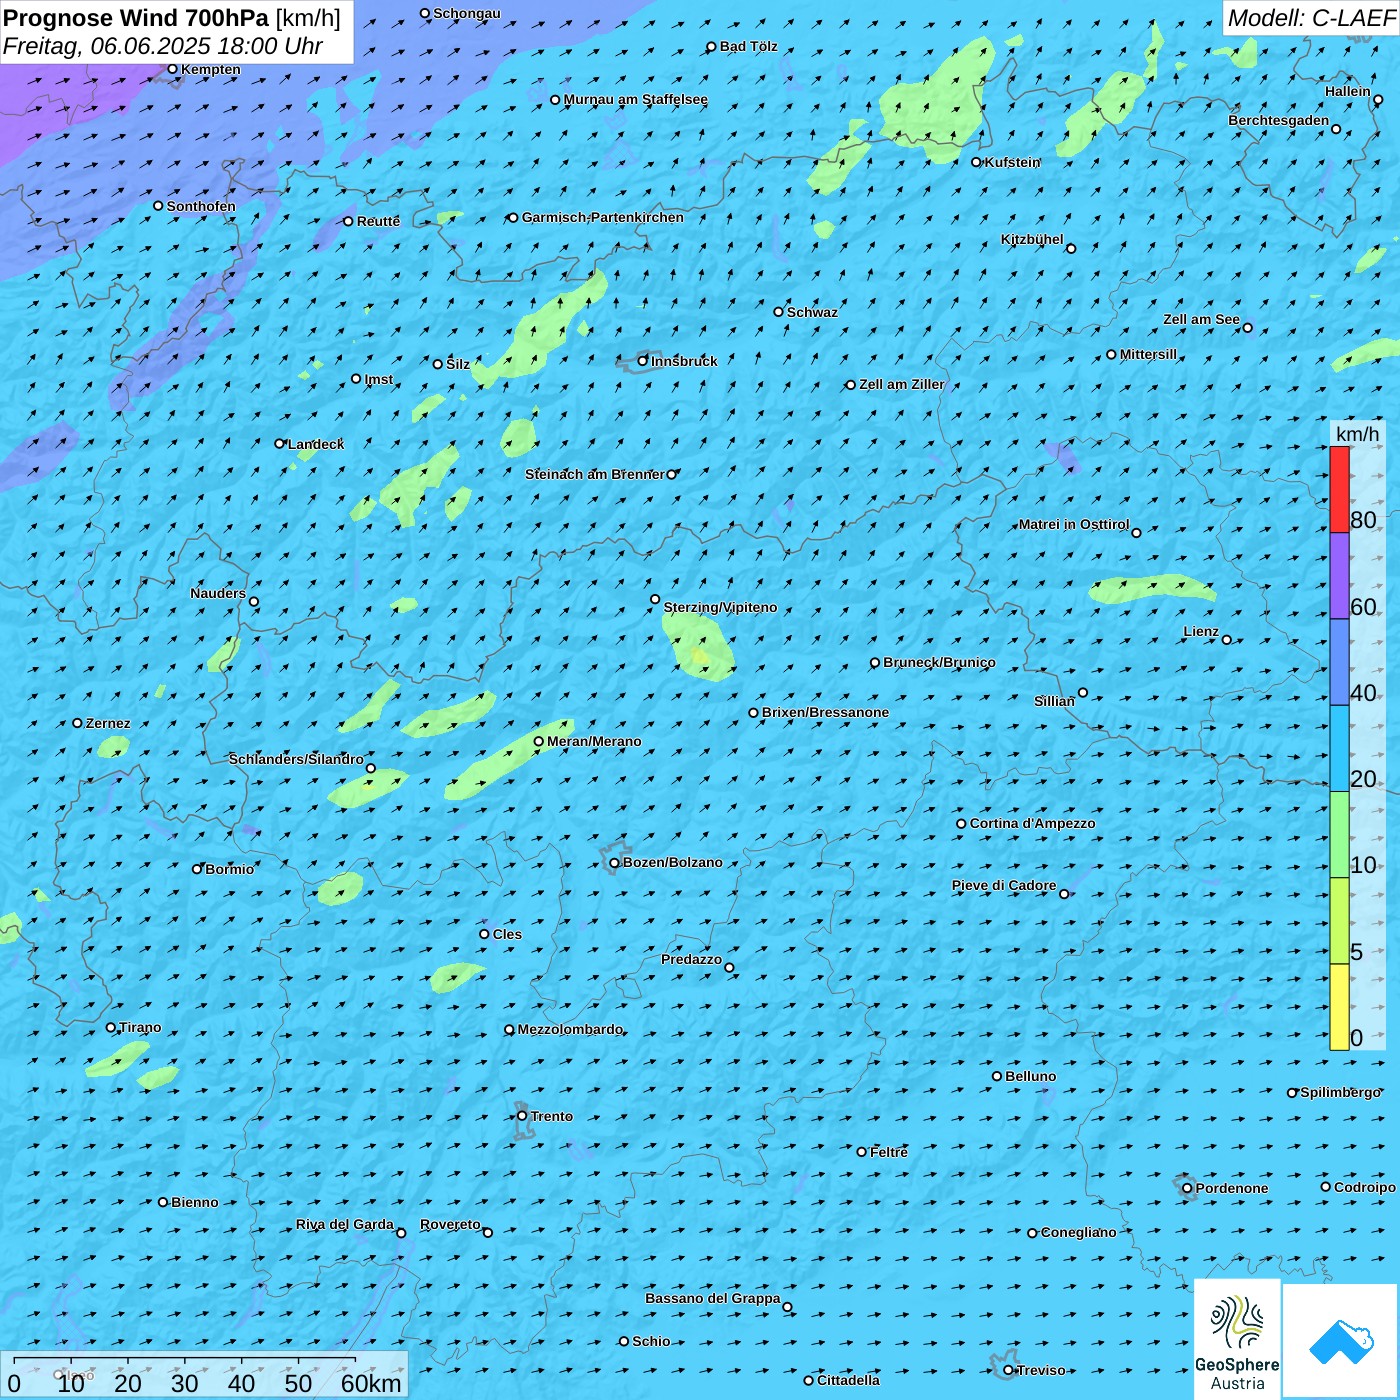Click the 'Steinach am Brenner' label

point(595,474)
